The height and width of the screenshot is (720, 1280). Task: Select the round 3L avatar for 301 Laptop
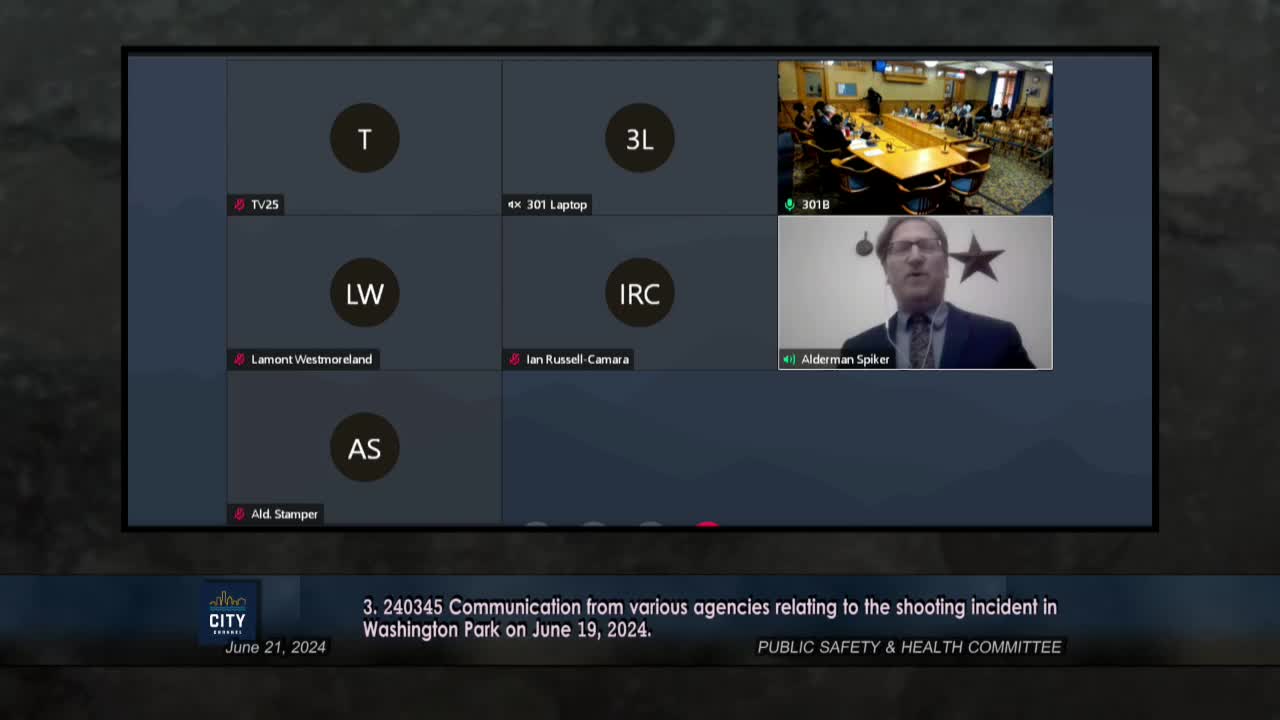coord(639,138)
